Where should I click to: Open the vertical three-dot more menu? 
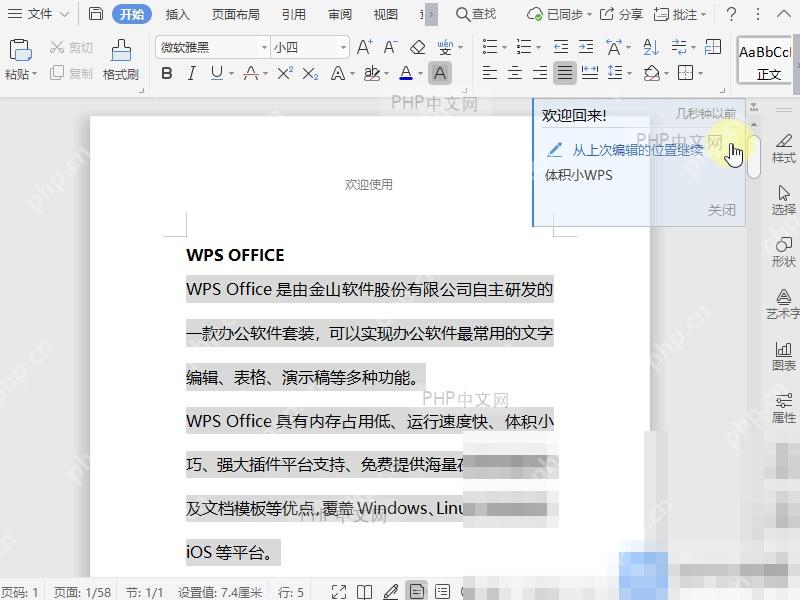click(758, 14)
